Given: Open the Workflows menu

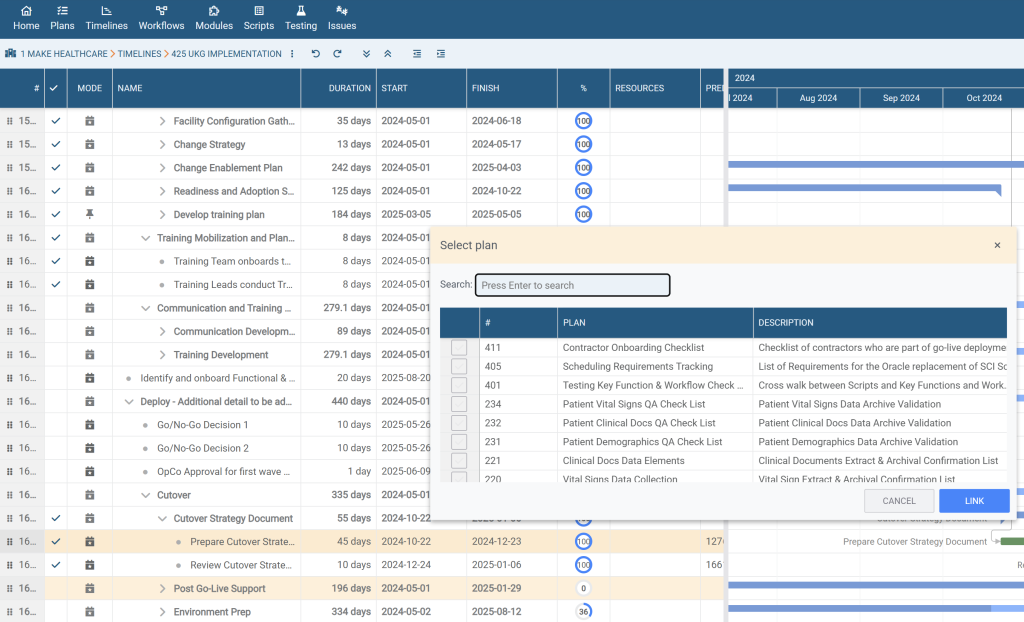Looking at the screenshot, I should (x=161, y=18).
